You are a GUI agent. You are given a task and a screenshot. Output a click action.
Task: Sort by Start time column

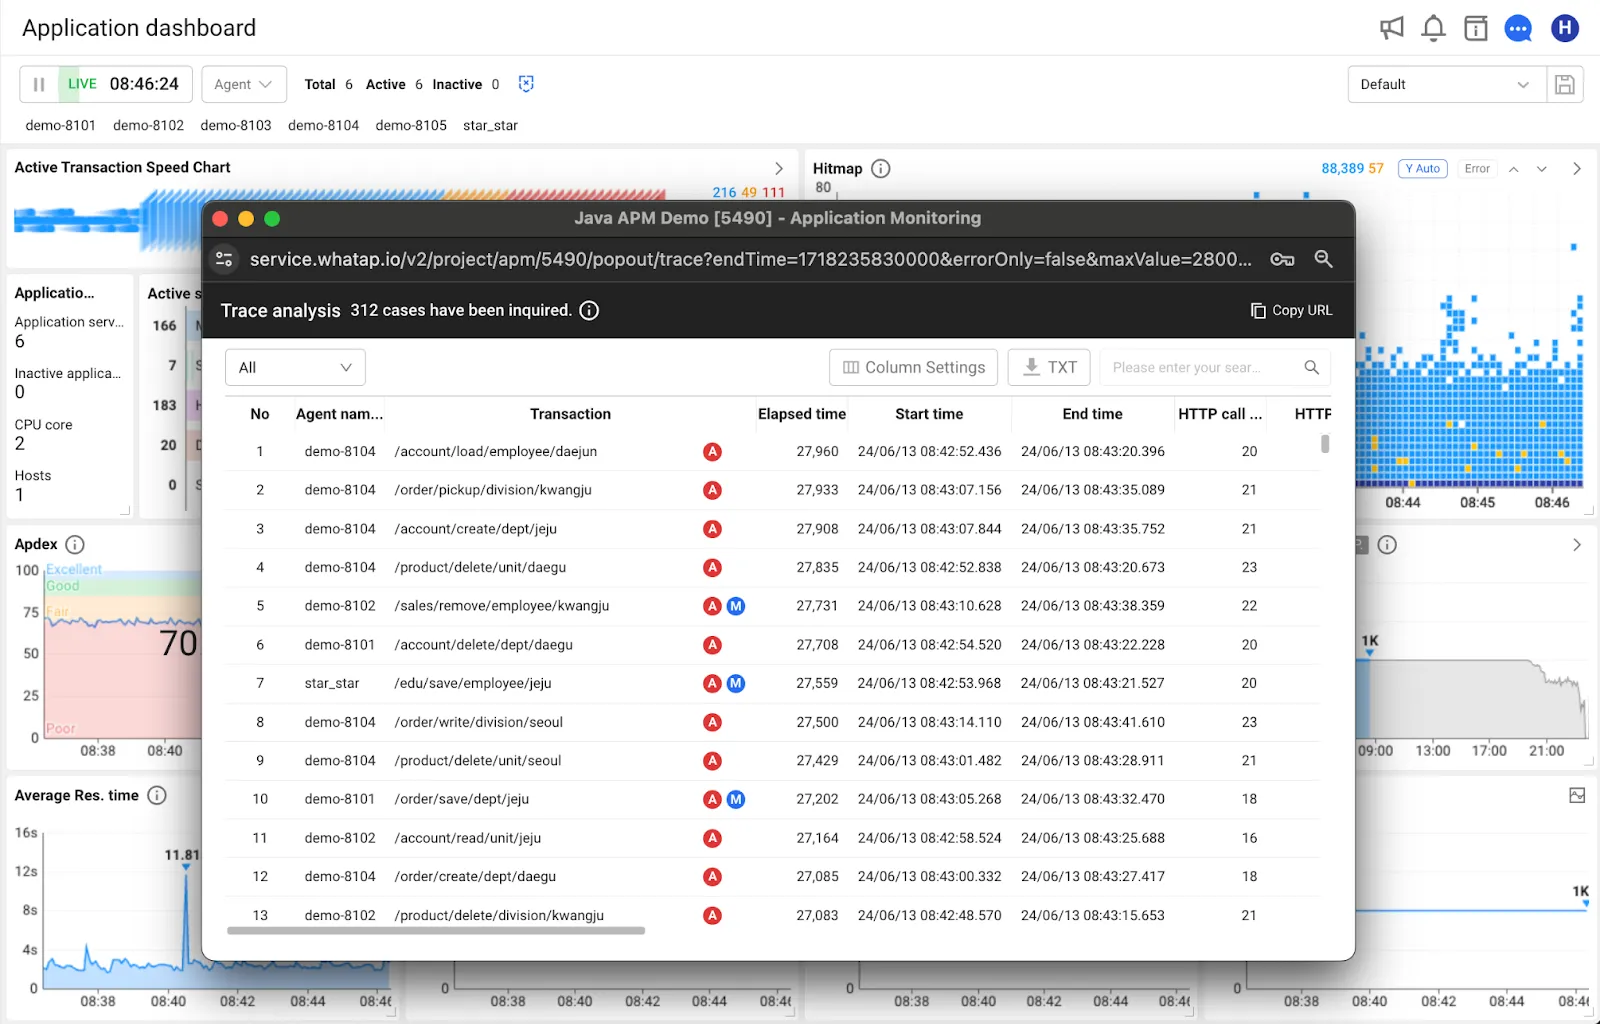pyautogui.click(x=929, y=414)
